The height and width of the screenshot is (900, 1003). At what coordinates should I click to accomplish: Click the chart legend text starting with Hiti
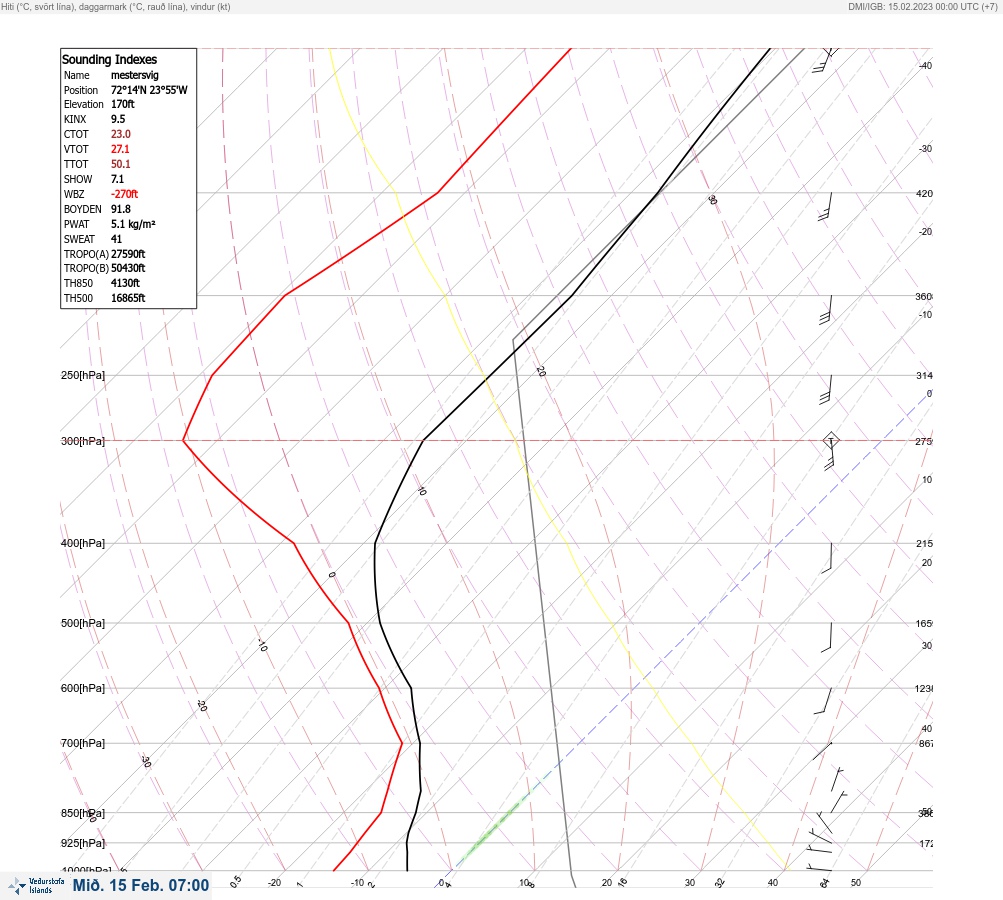click(x=116, y=6)
